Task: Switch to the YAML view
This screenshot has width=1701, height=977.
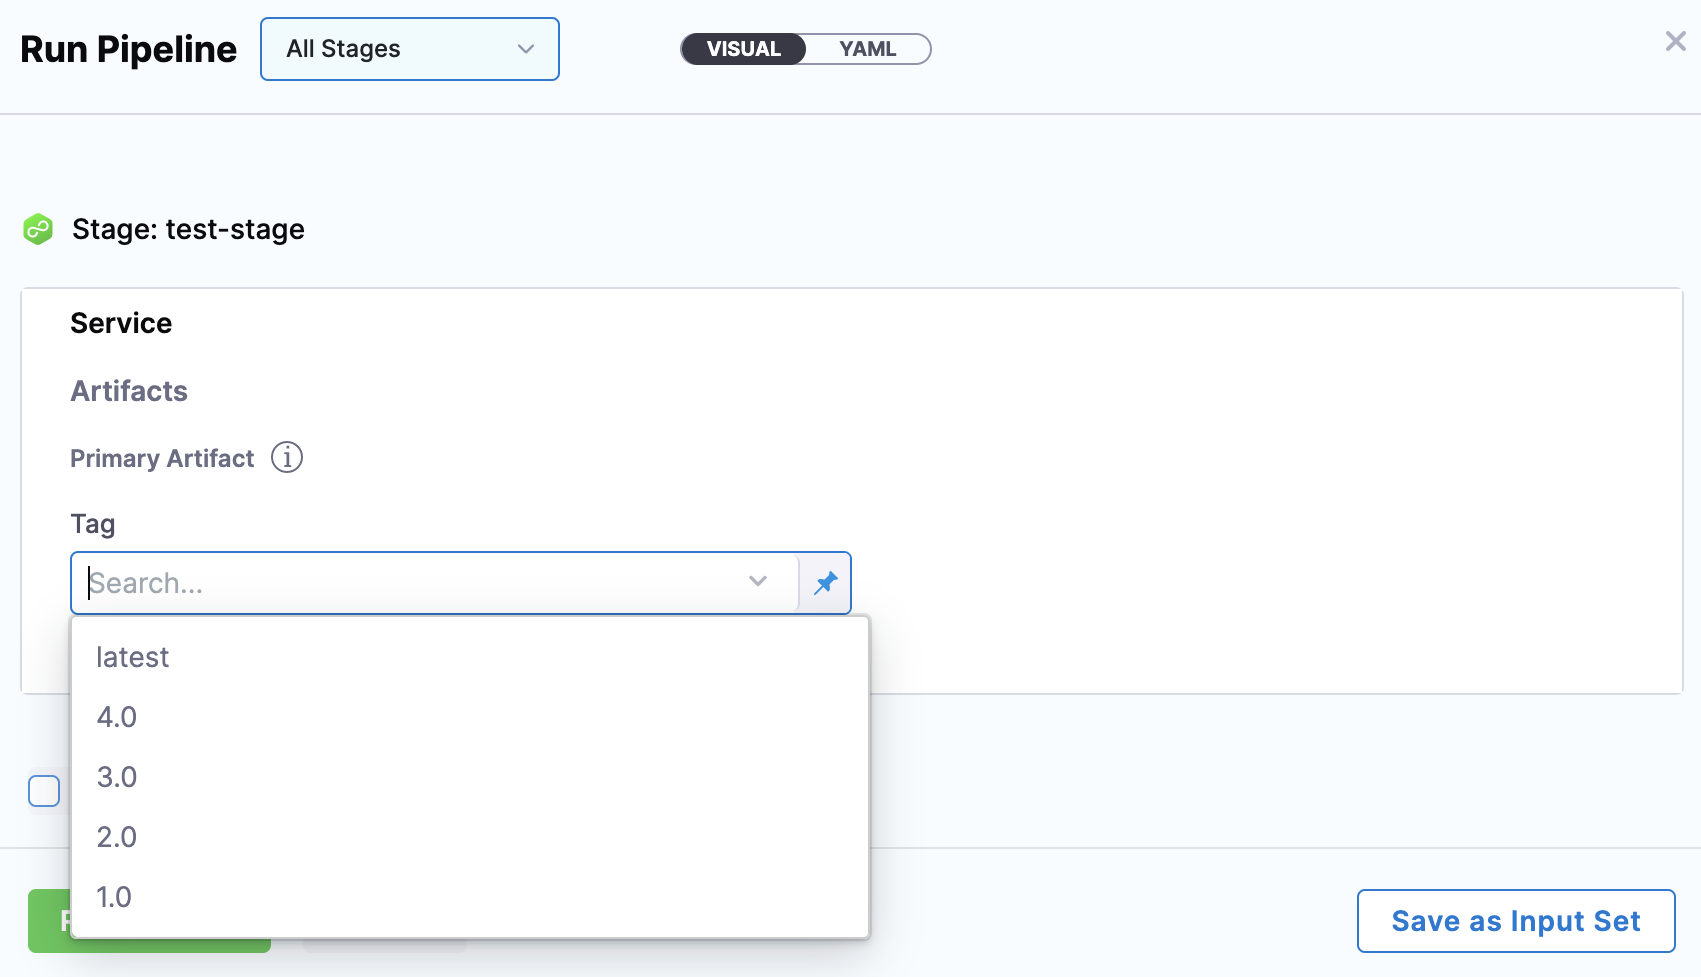Action: tap(867, 49)
